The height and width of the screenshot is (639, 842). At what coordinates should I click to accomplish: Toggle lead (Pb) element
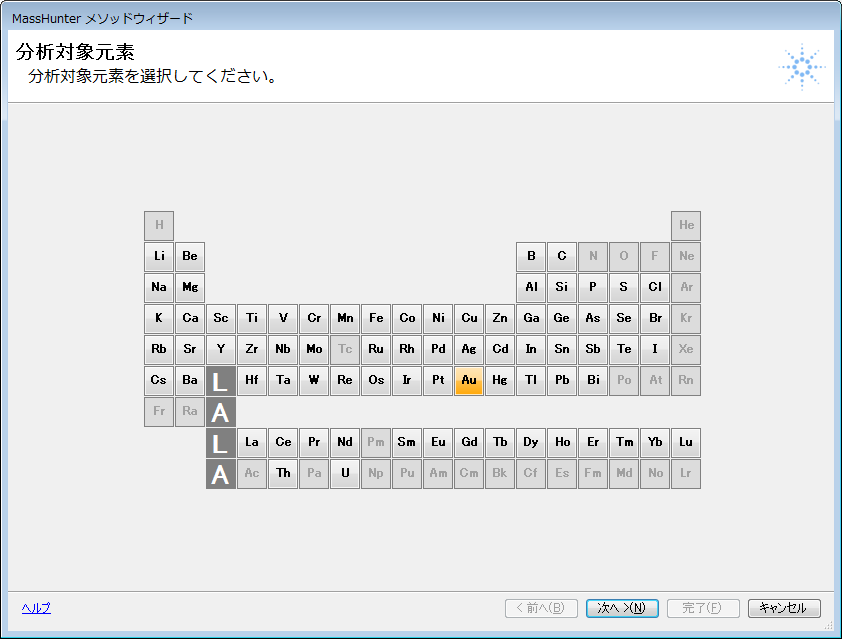(x=562, y=381)
